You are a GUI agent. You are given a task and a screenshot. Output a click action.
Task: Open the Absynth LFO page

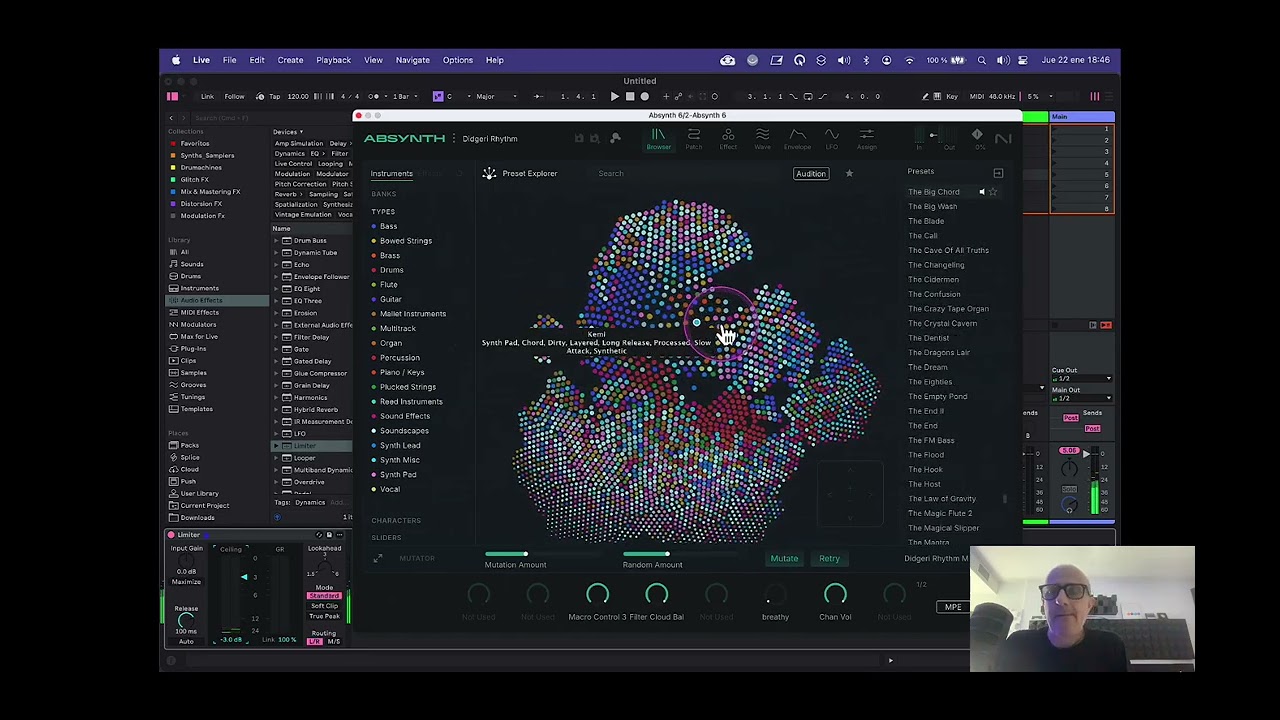tap(831, 139)
